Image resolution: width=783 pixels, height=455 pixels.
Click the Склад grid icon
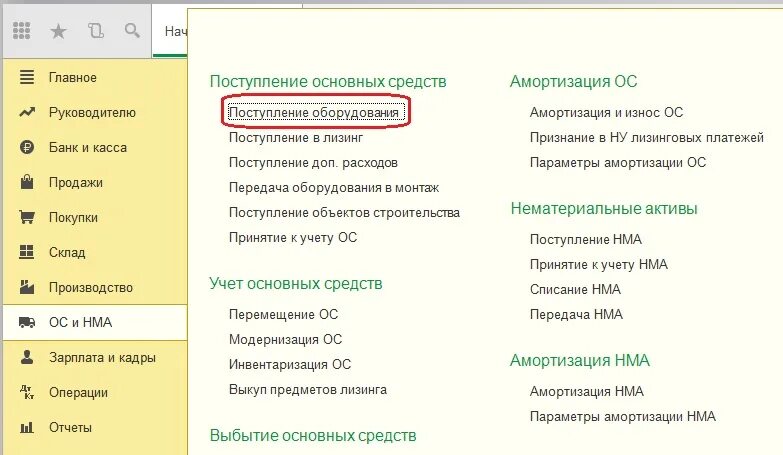[x=27, y=252]
